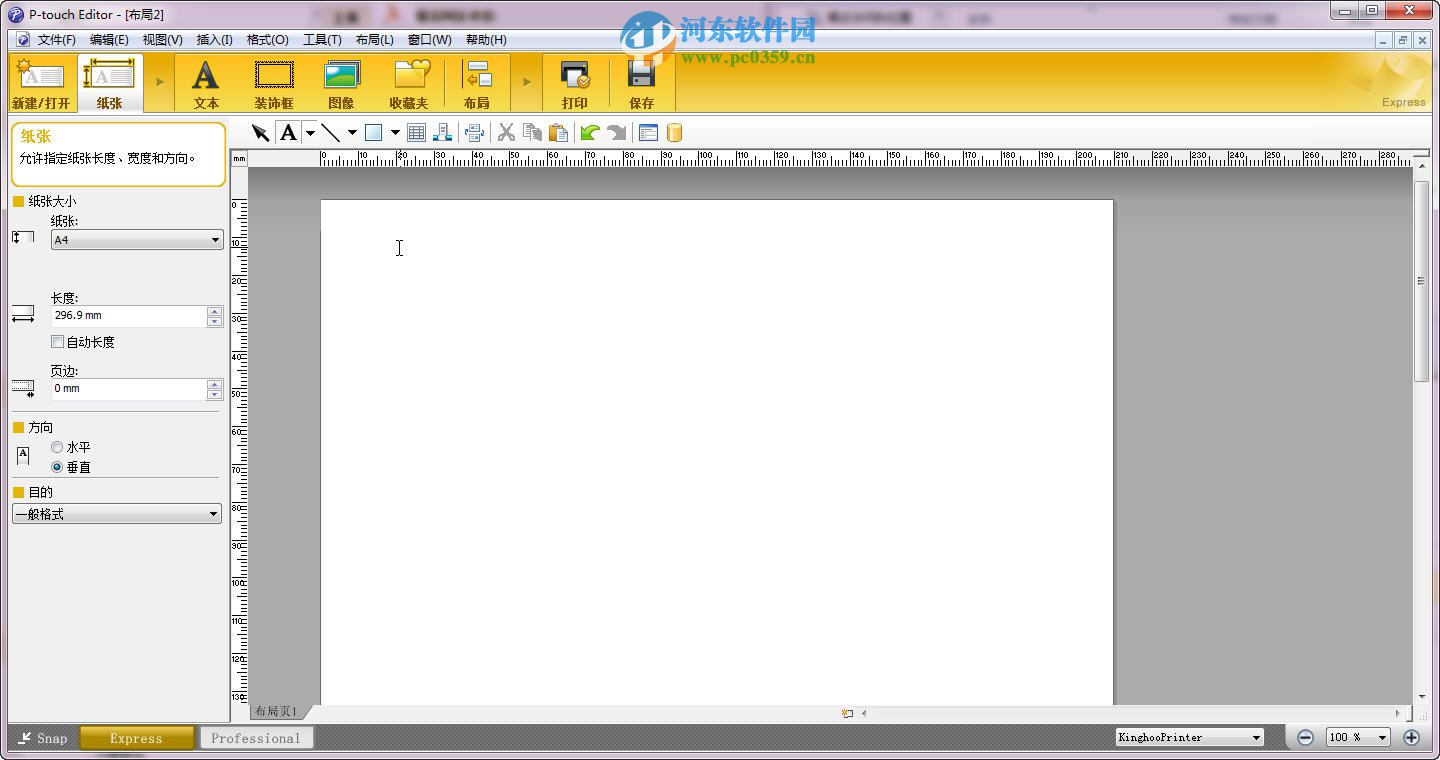The image size is (1440, 760).
Task: Select the line drawing tool
Action: [x=330, y=131]
